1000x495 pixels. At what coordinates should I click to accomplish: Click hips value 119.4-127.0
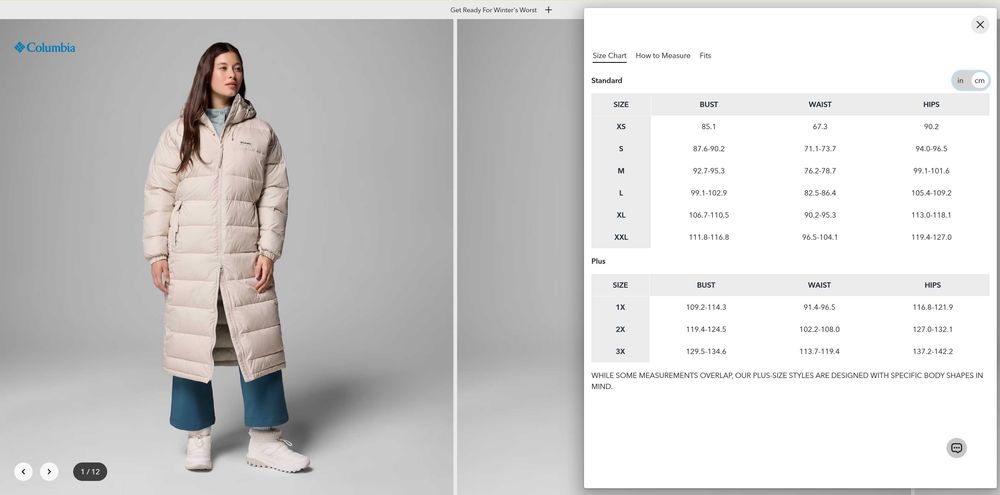[x=931, y=237]
